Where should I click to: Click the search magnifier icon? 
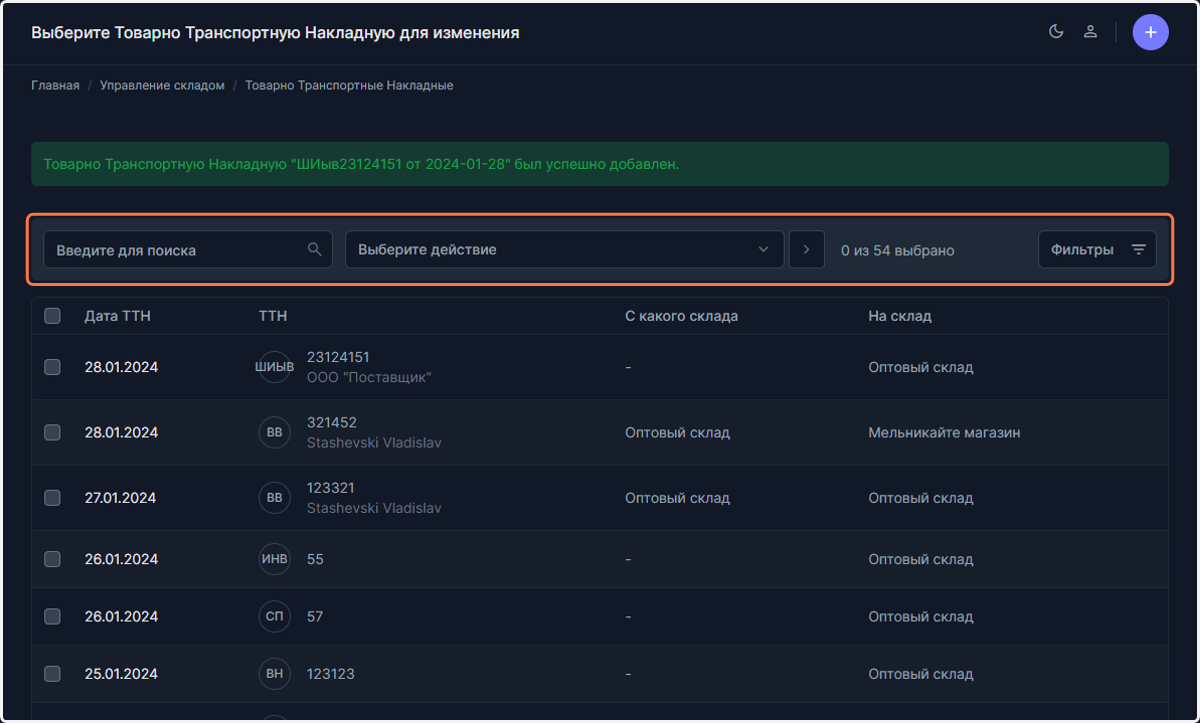pos(314,249)
